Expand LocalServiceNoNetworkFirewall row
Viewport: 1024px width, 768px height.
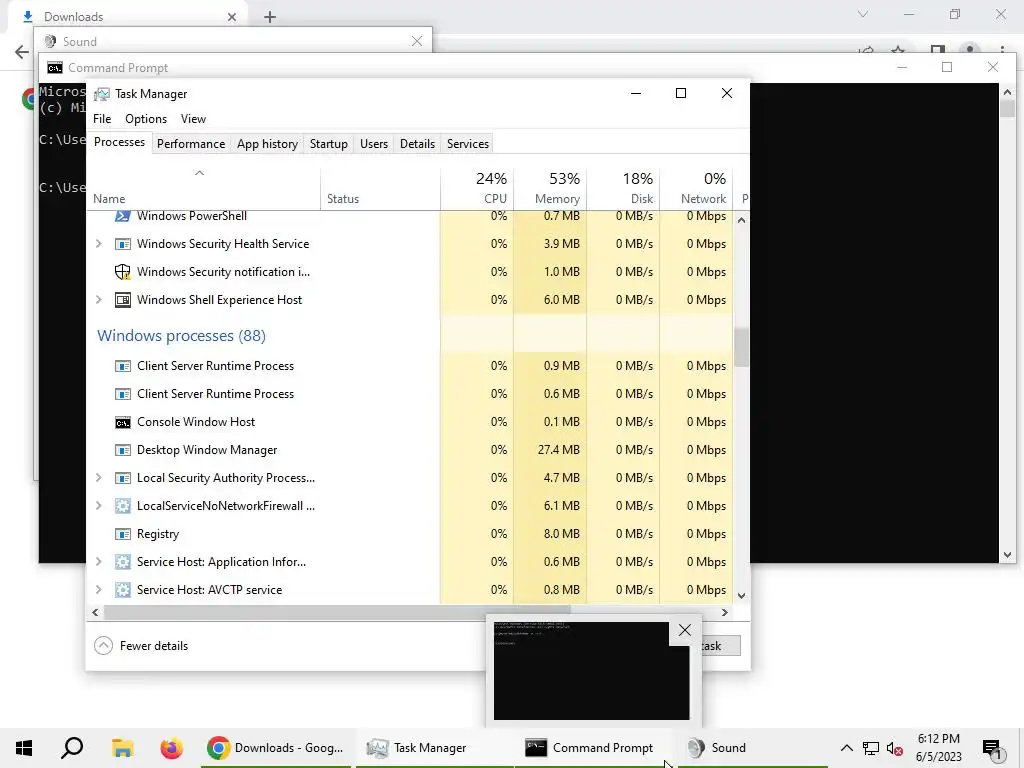pyautogui.click(x=99, y=506)
